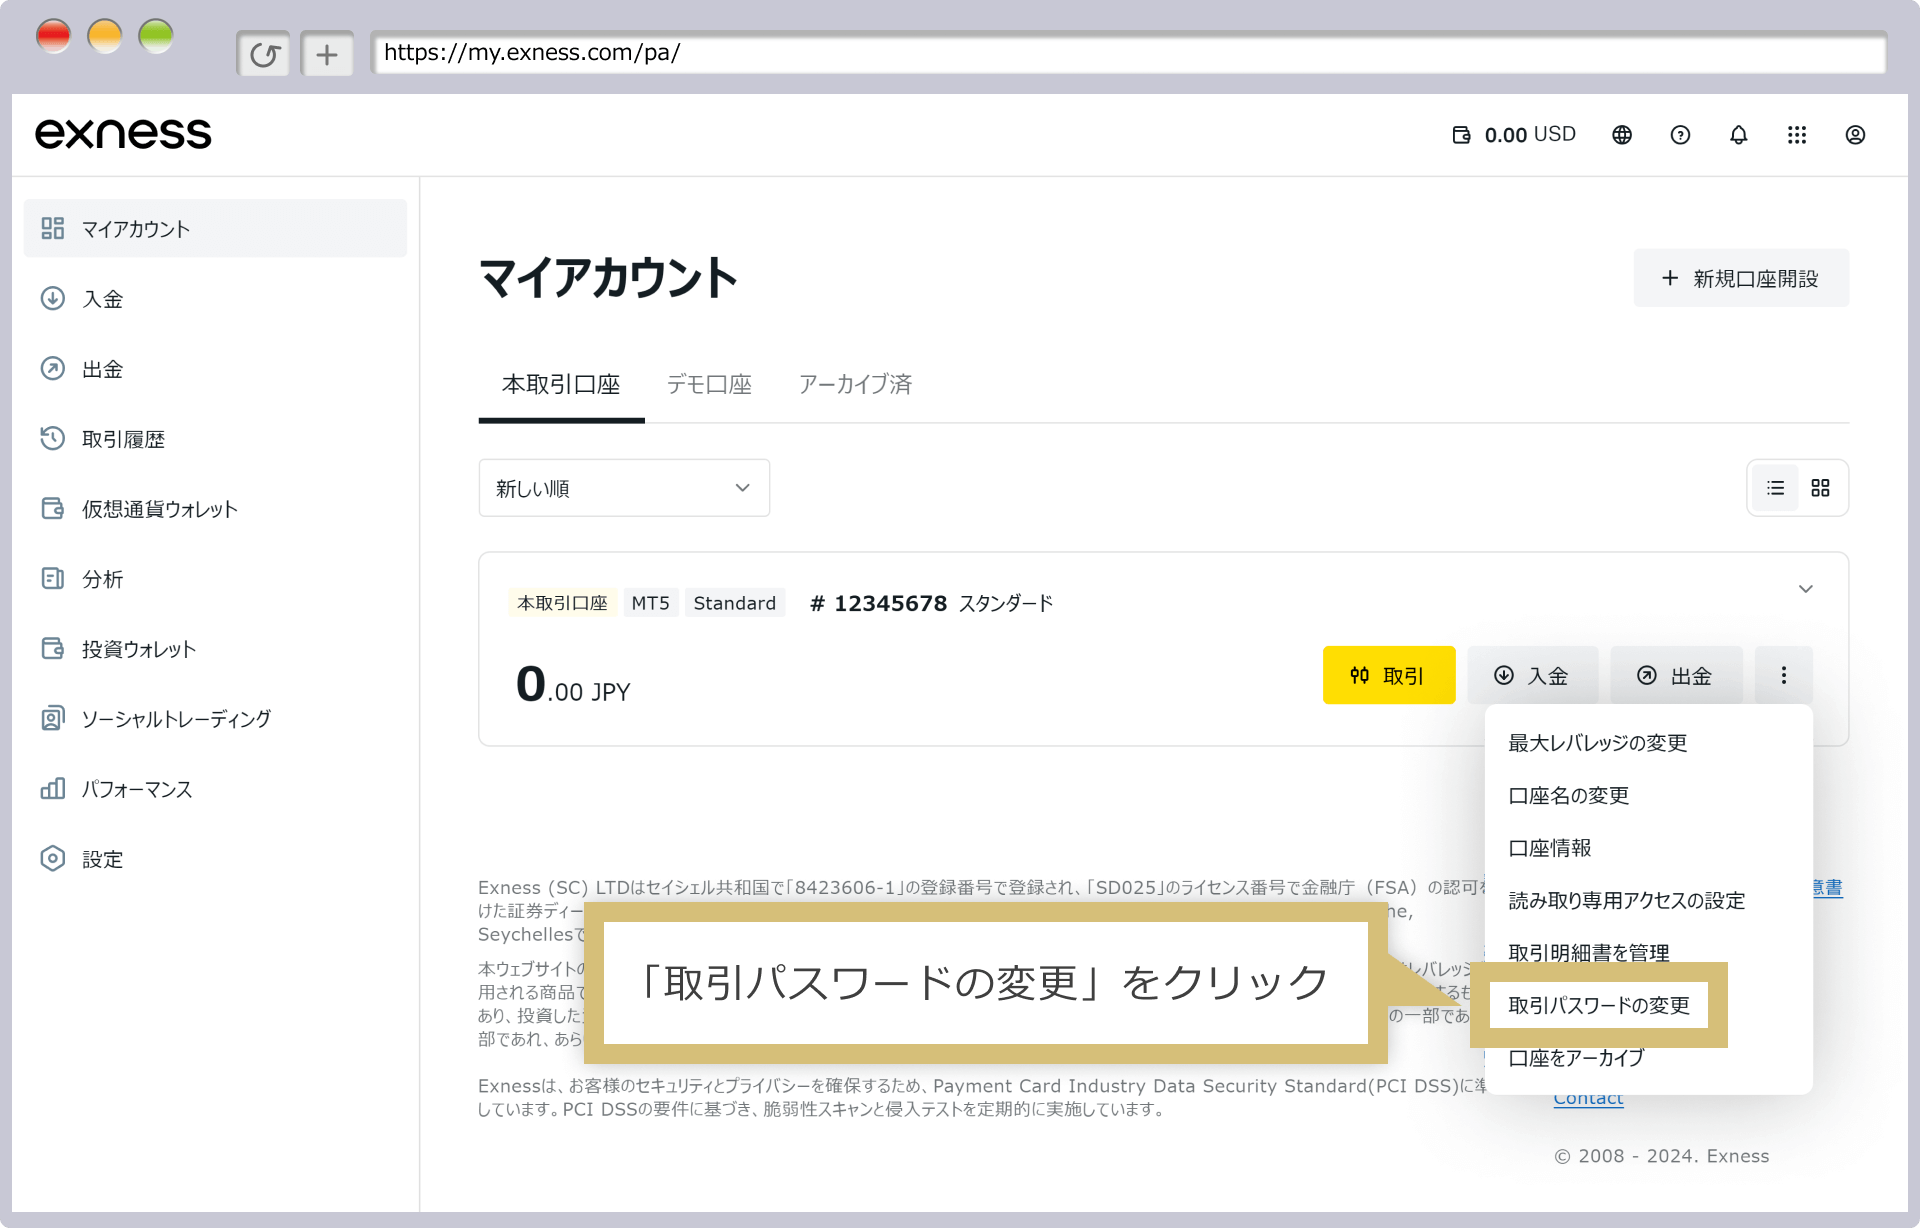Open 取引履歴 in the sidebar
This screenshot has width=1920, height=1228.
pos(215,438)
